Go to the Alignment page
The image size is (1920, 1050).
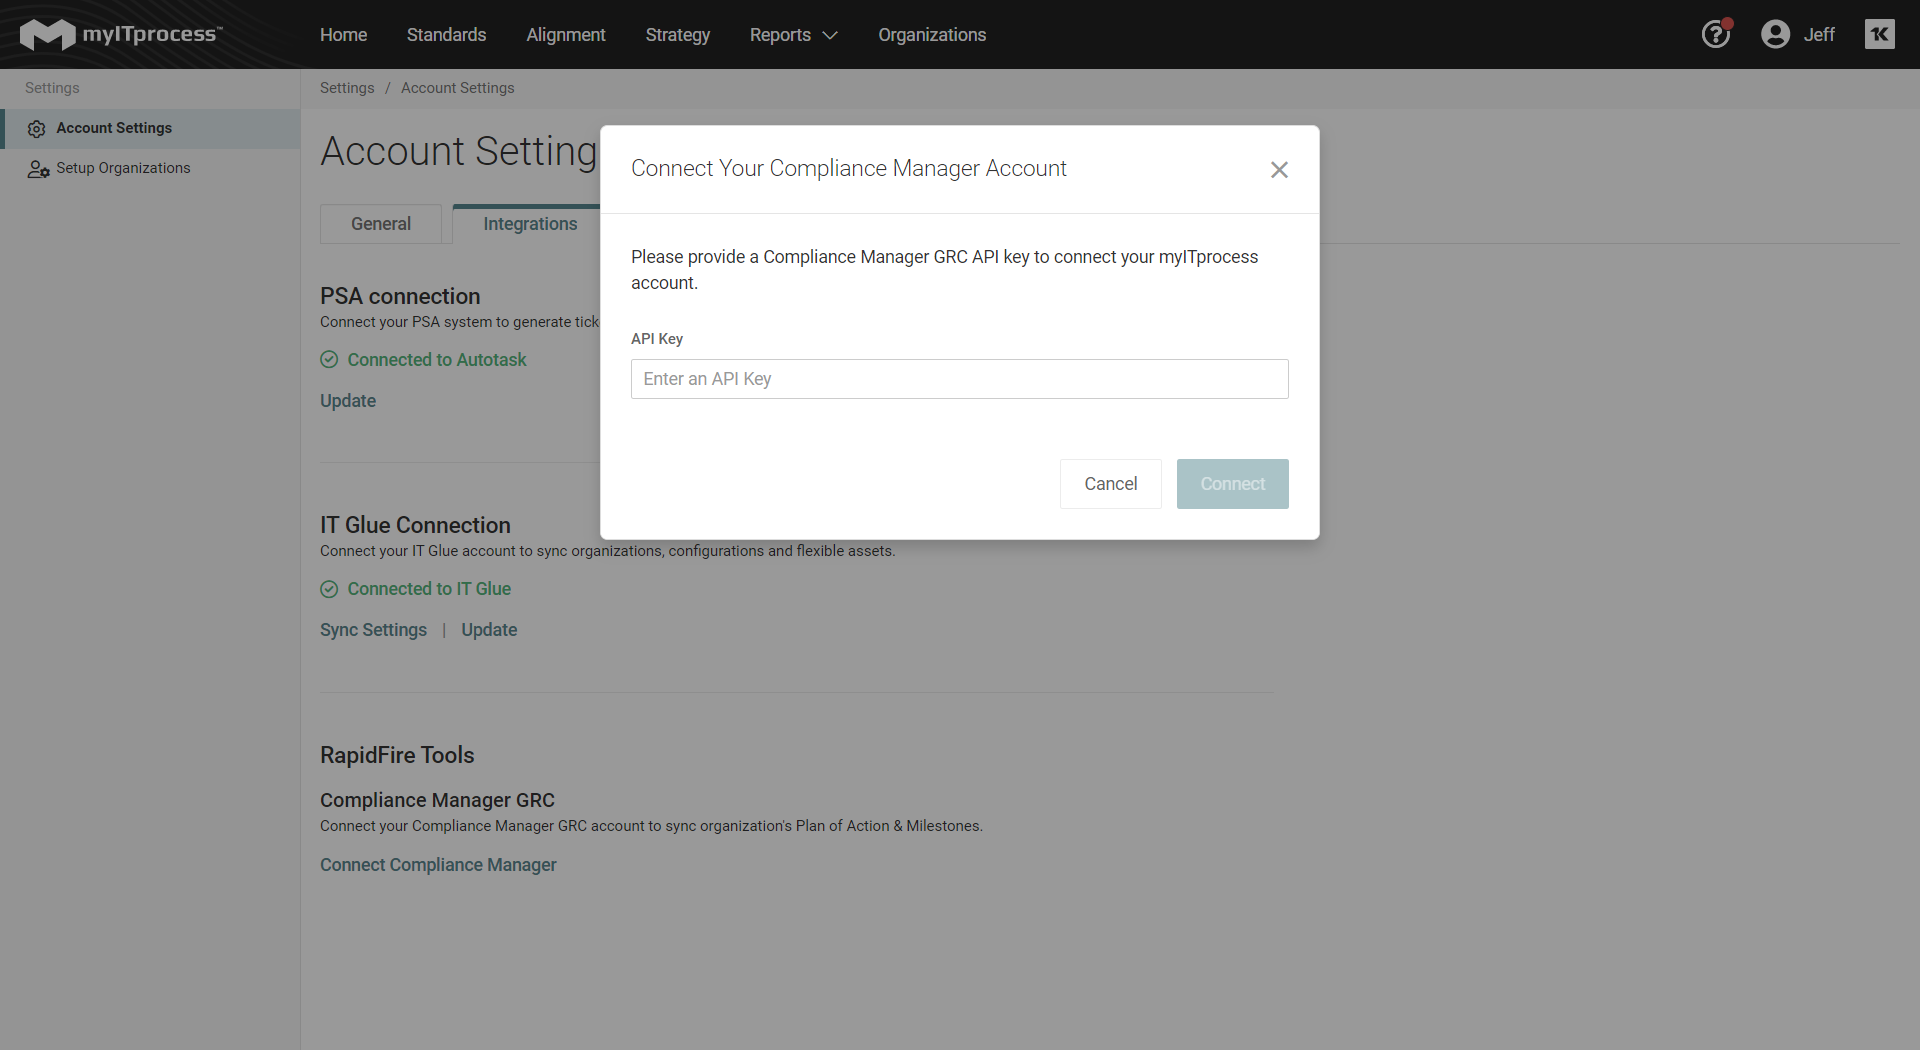[566, 35]
